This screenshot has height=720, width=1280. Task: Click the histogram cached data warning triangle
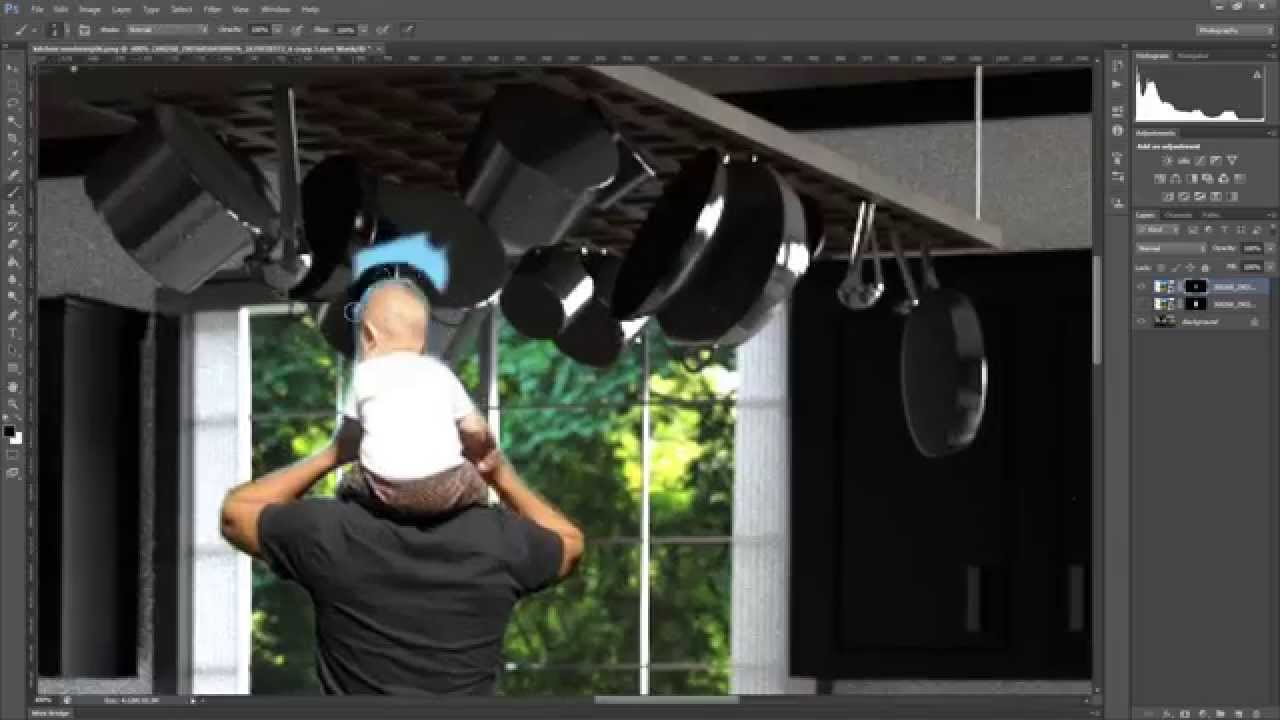(1257, 74)
